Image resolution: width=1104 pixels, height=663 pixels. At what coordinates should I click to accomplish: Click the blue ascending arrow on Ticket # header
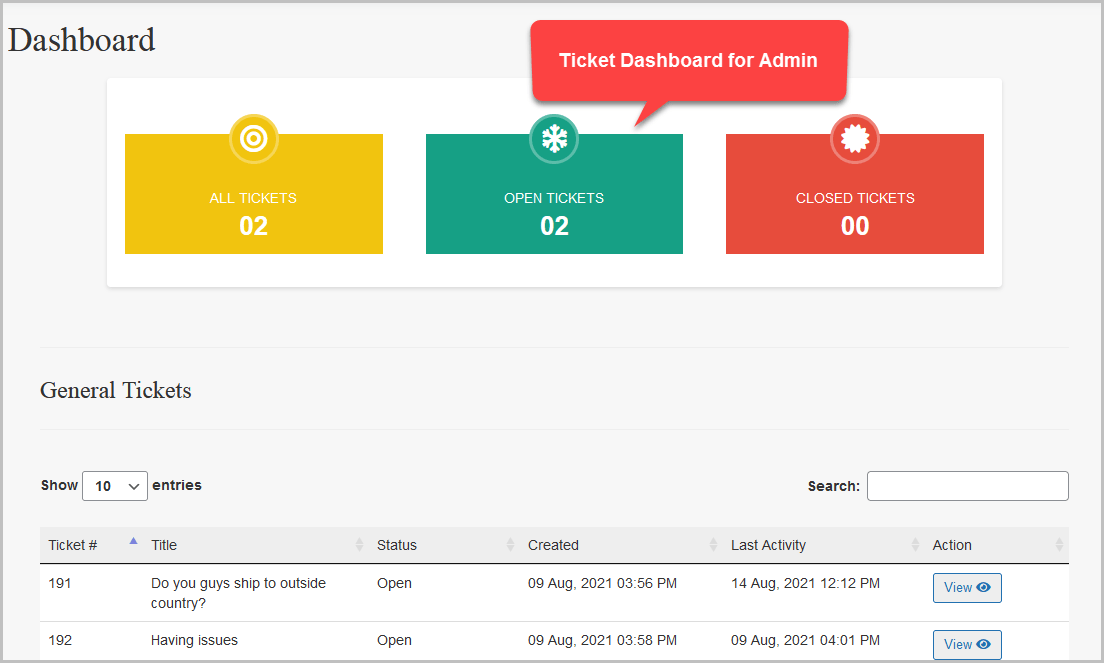point(132,540)
